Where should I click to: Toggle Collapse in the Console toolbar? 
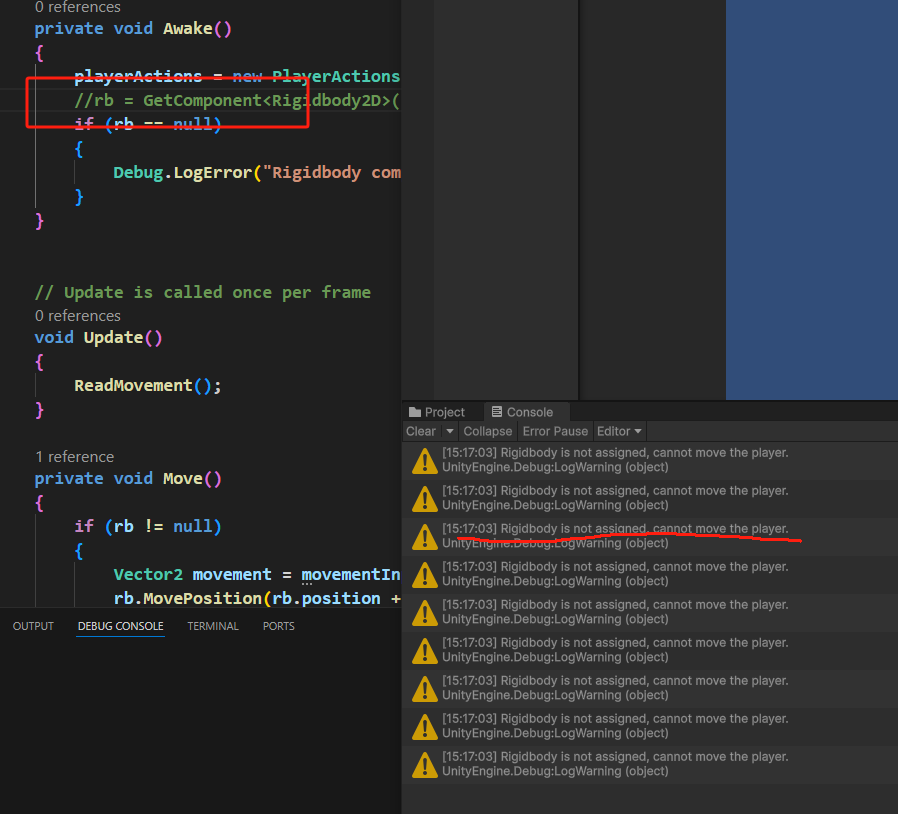click(487, 431)
